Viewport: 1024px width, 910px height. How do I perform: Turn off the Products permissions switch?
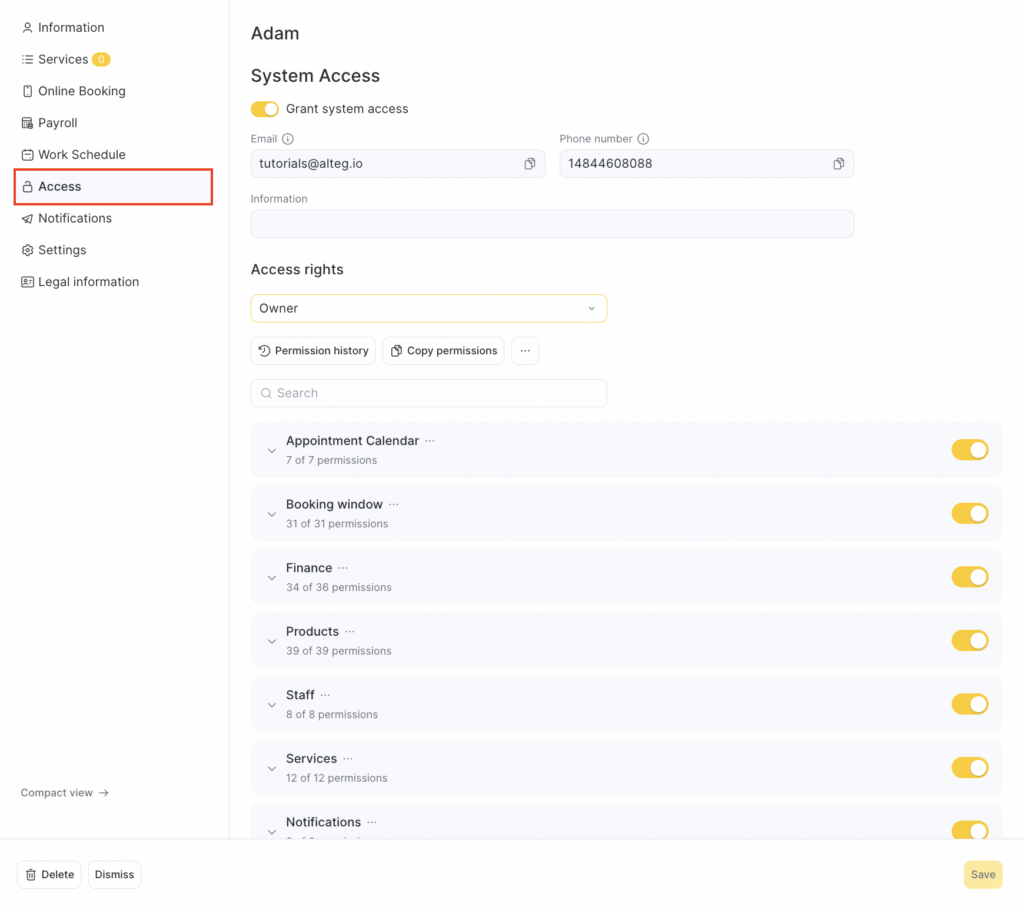point(969,640)
